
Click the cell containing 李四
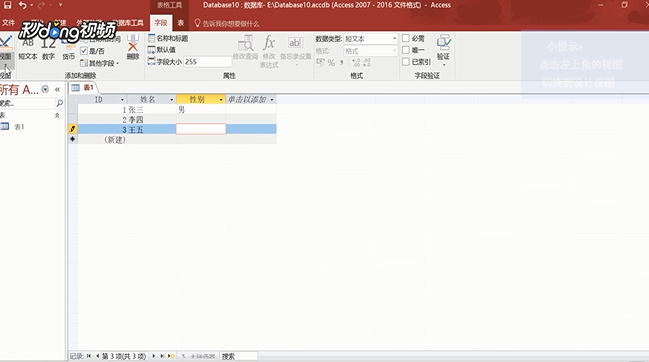[151, 120]
